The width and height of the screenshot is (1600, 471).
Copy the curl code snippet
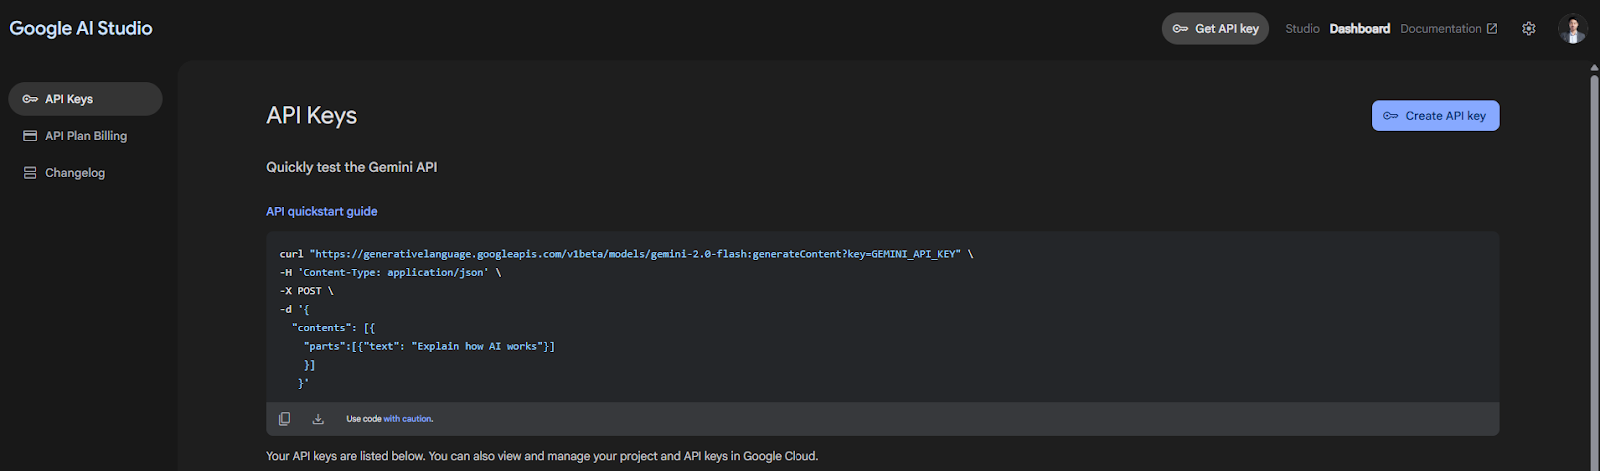(284, 419)
